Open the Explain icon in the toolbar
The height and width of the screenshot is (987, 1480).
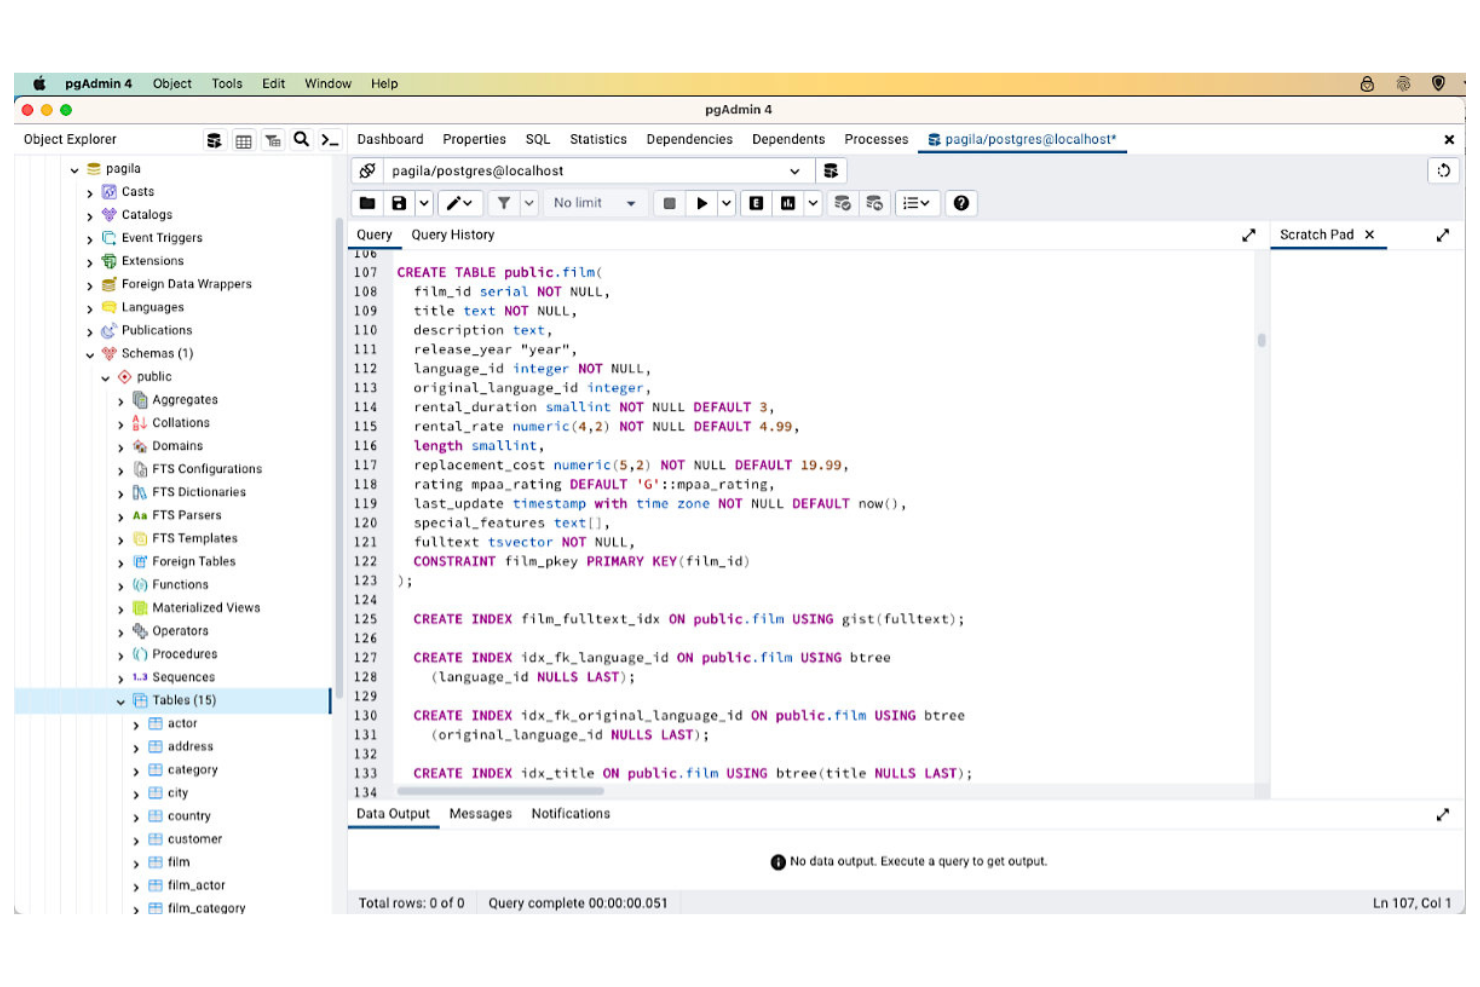(x=756, y=203)
